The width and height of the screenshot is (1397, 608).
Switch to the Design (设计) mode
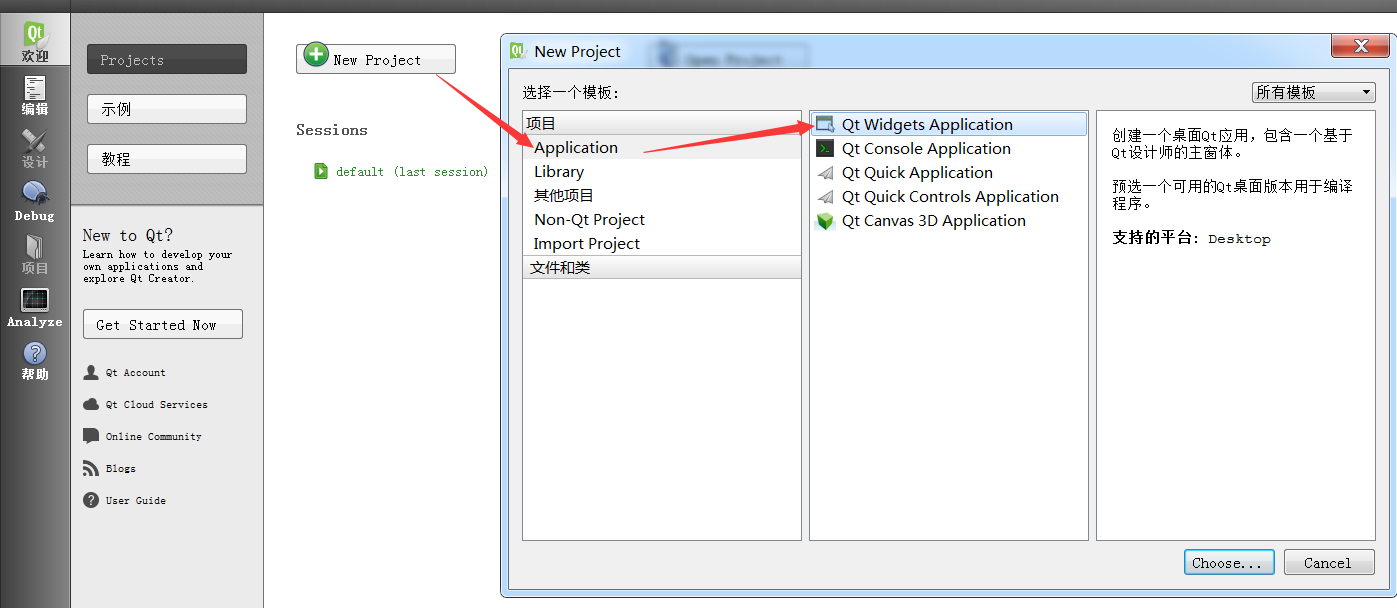click(x=35, y=148)
